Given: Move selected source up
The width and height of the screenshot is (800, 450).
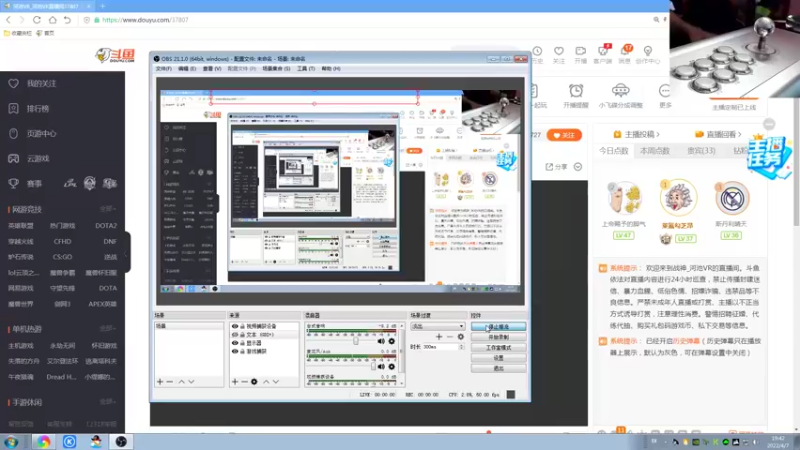Looking at the screenshot, I should (266, 382).
